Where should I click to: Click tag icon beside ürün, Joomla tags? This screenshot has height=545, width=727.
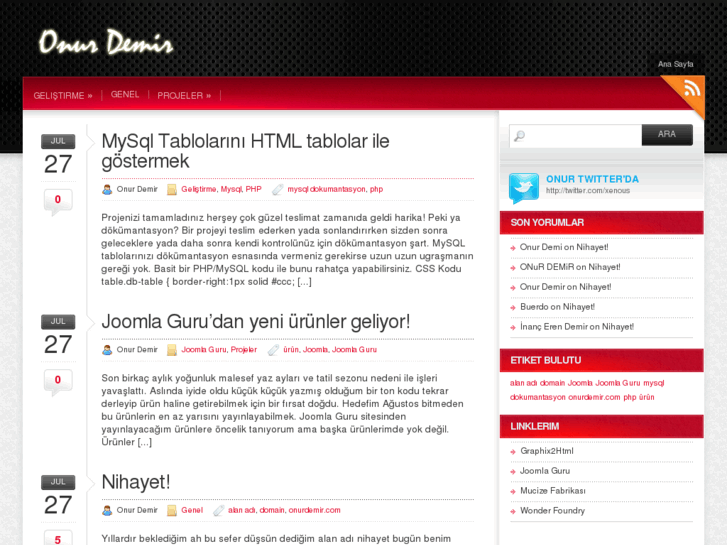pyautogui.click(x=274, y=350)
